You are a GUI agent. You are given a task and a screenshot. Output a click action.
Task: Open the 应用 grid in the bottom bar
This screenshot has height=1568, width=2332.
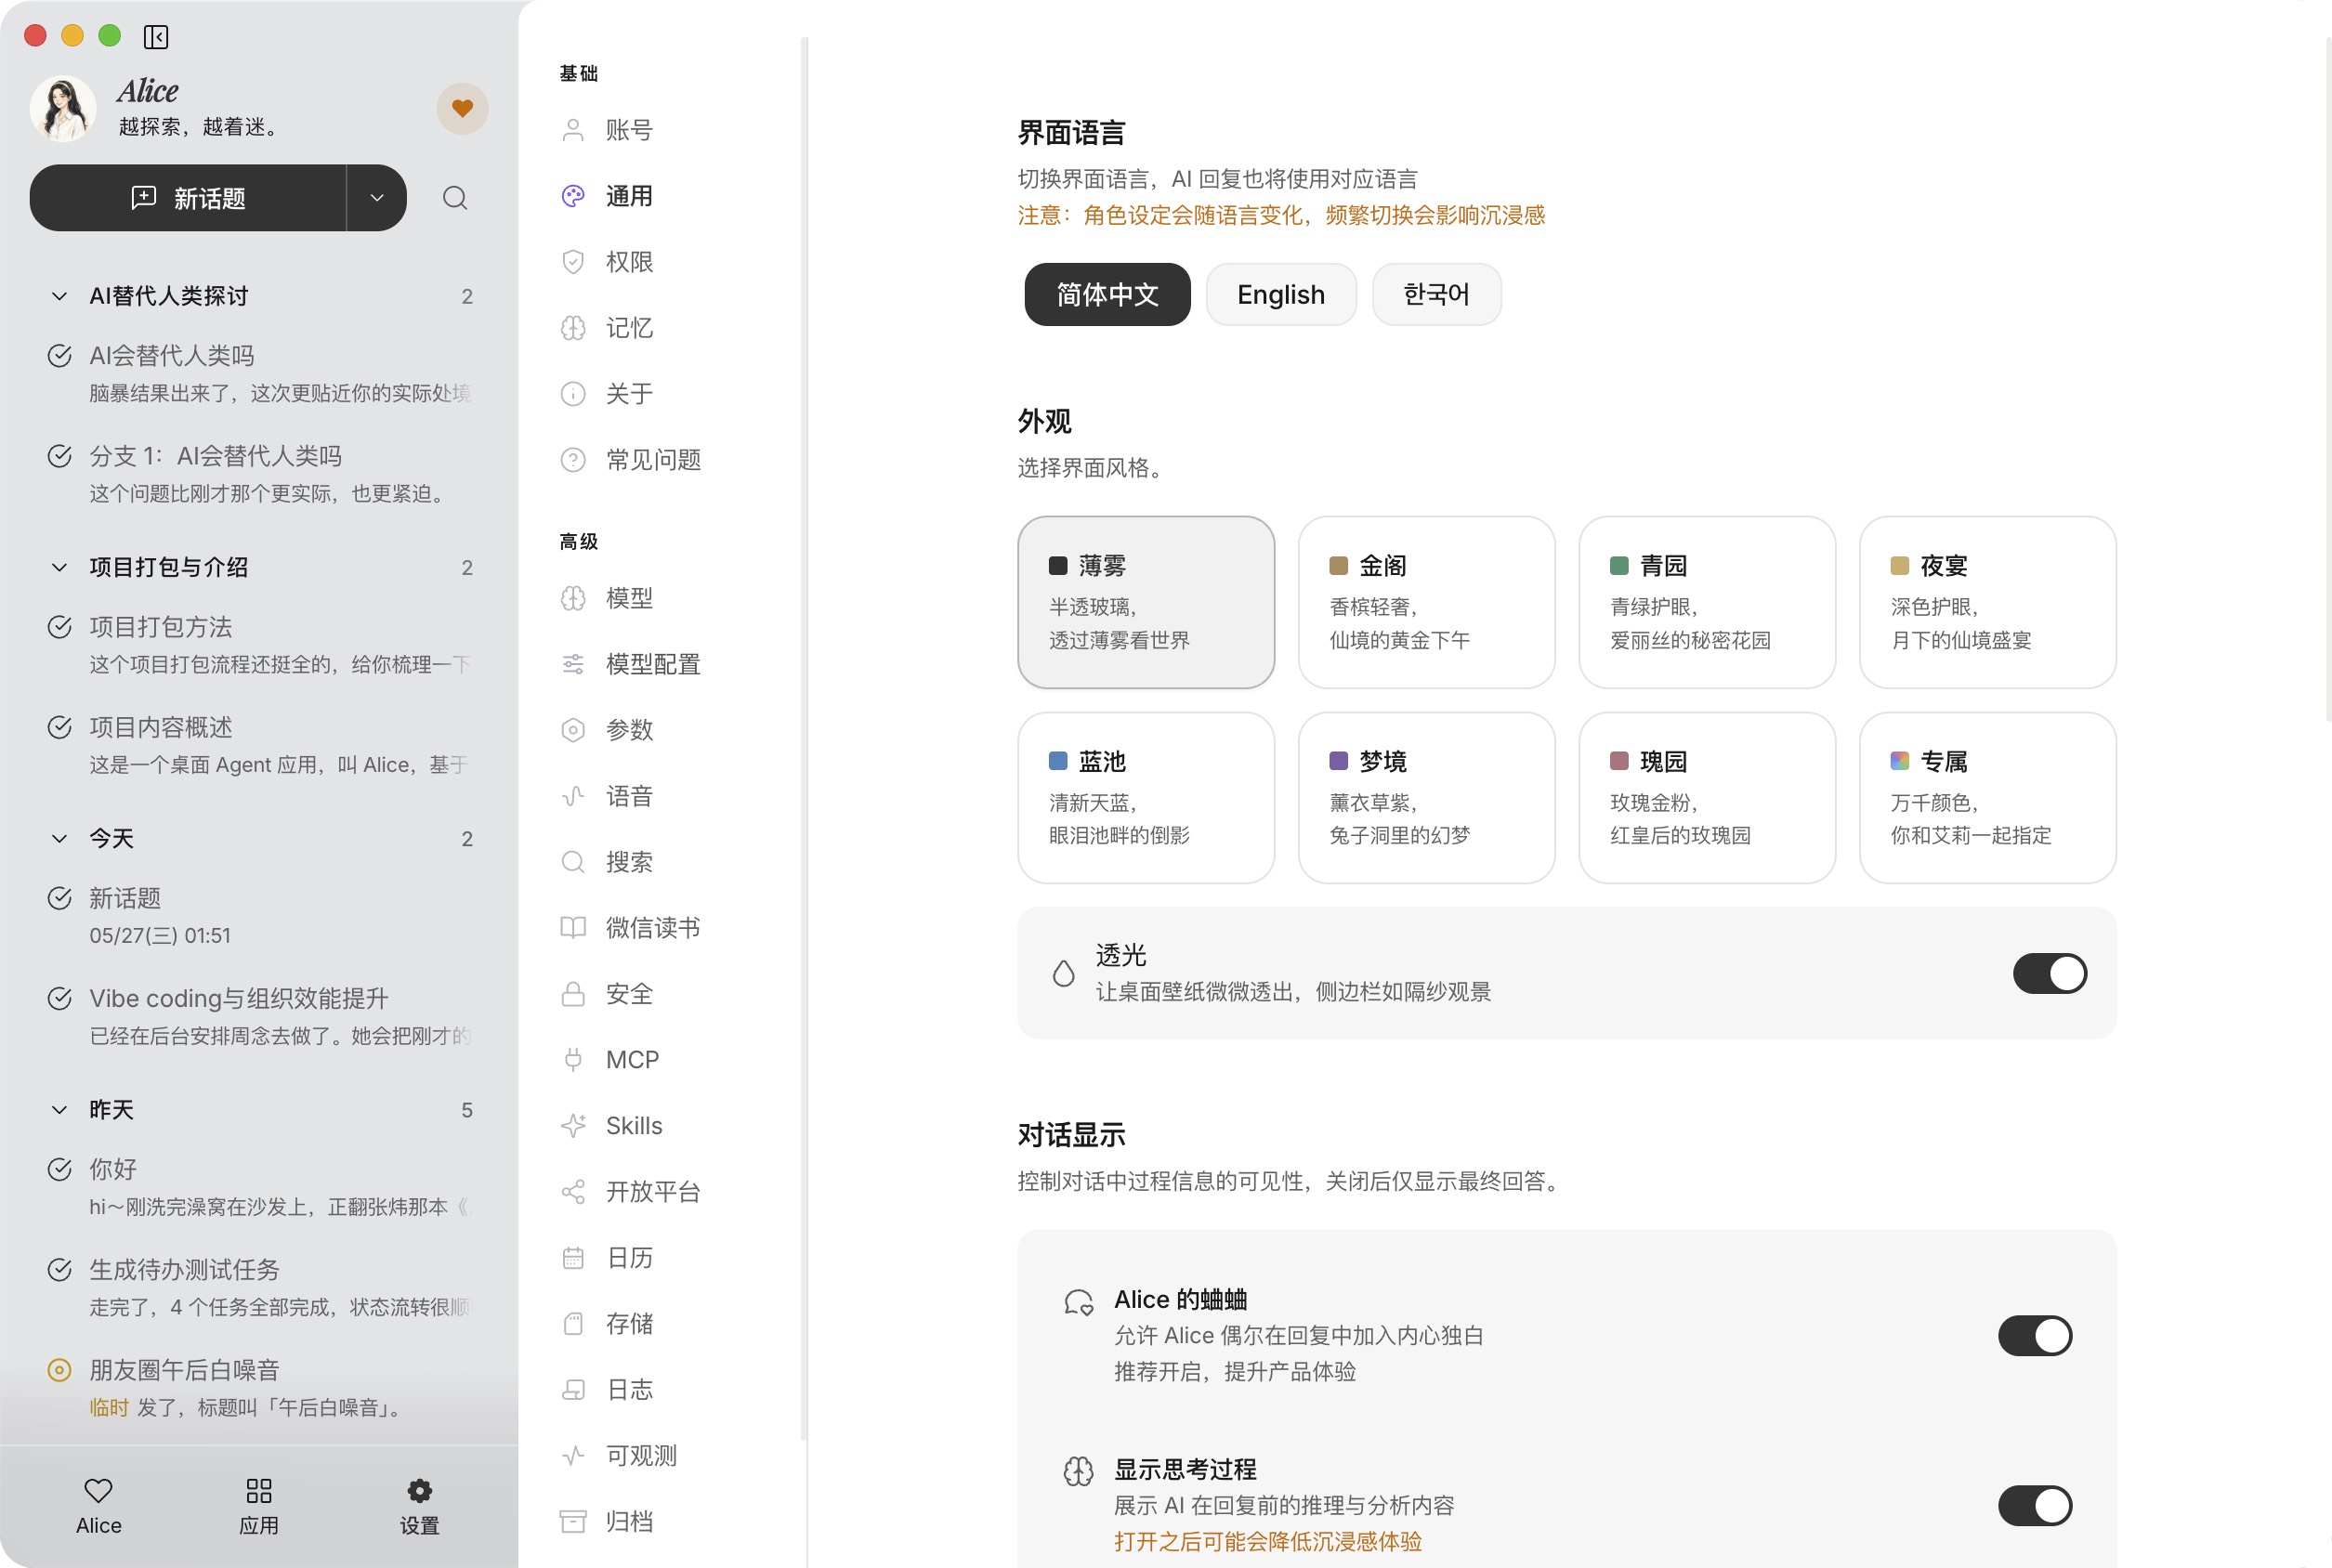259,1506
